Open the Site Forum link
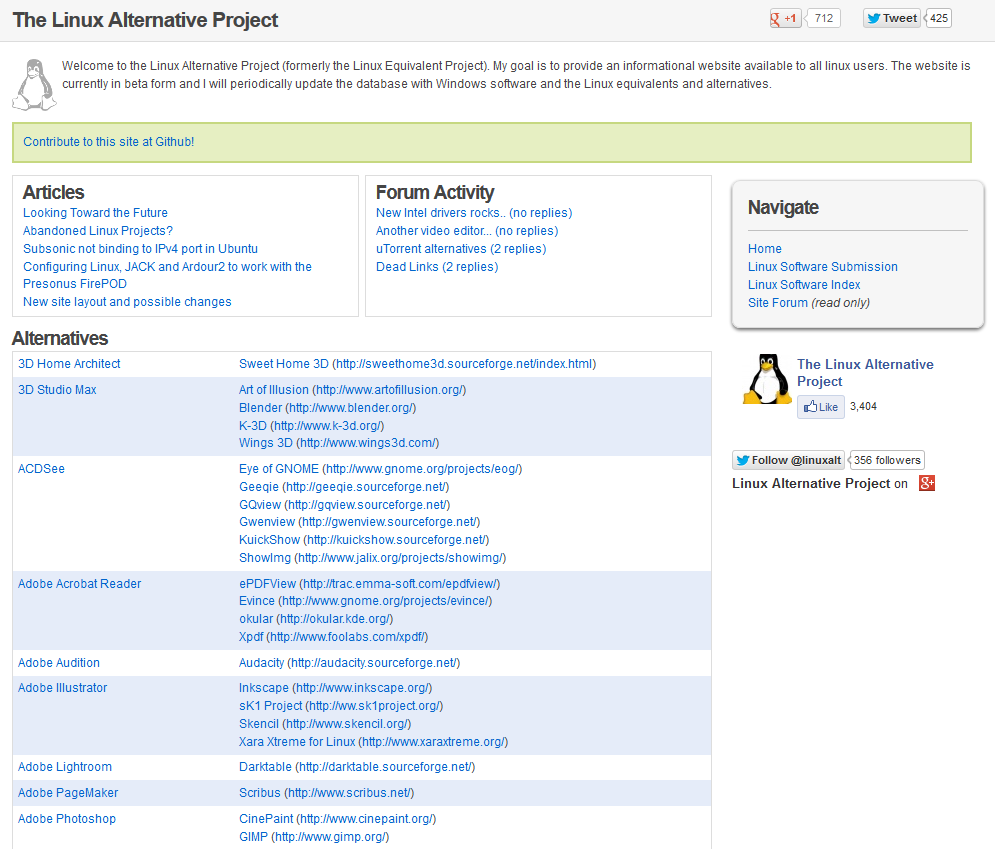The height and width of the screenshot is (849, 995). tap(777, 303)
